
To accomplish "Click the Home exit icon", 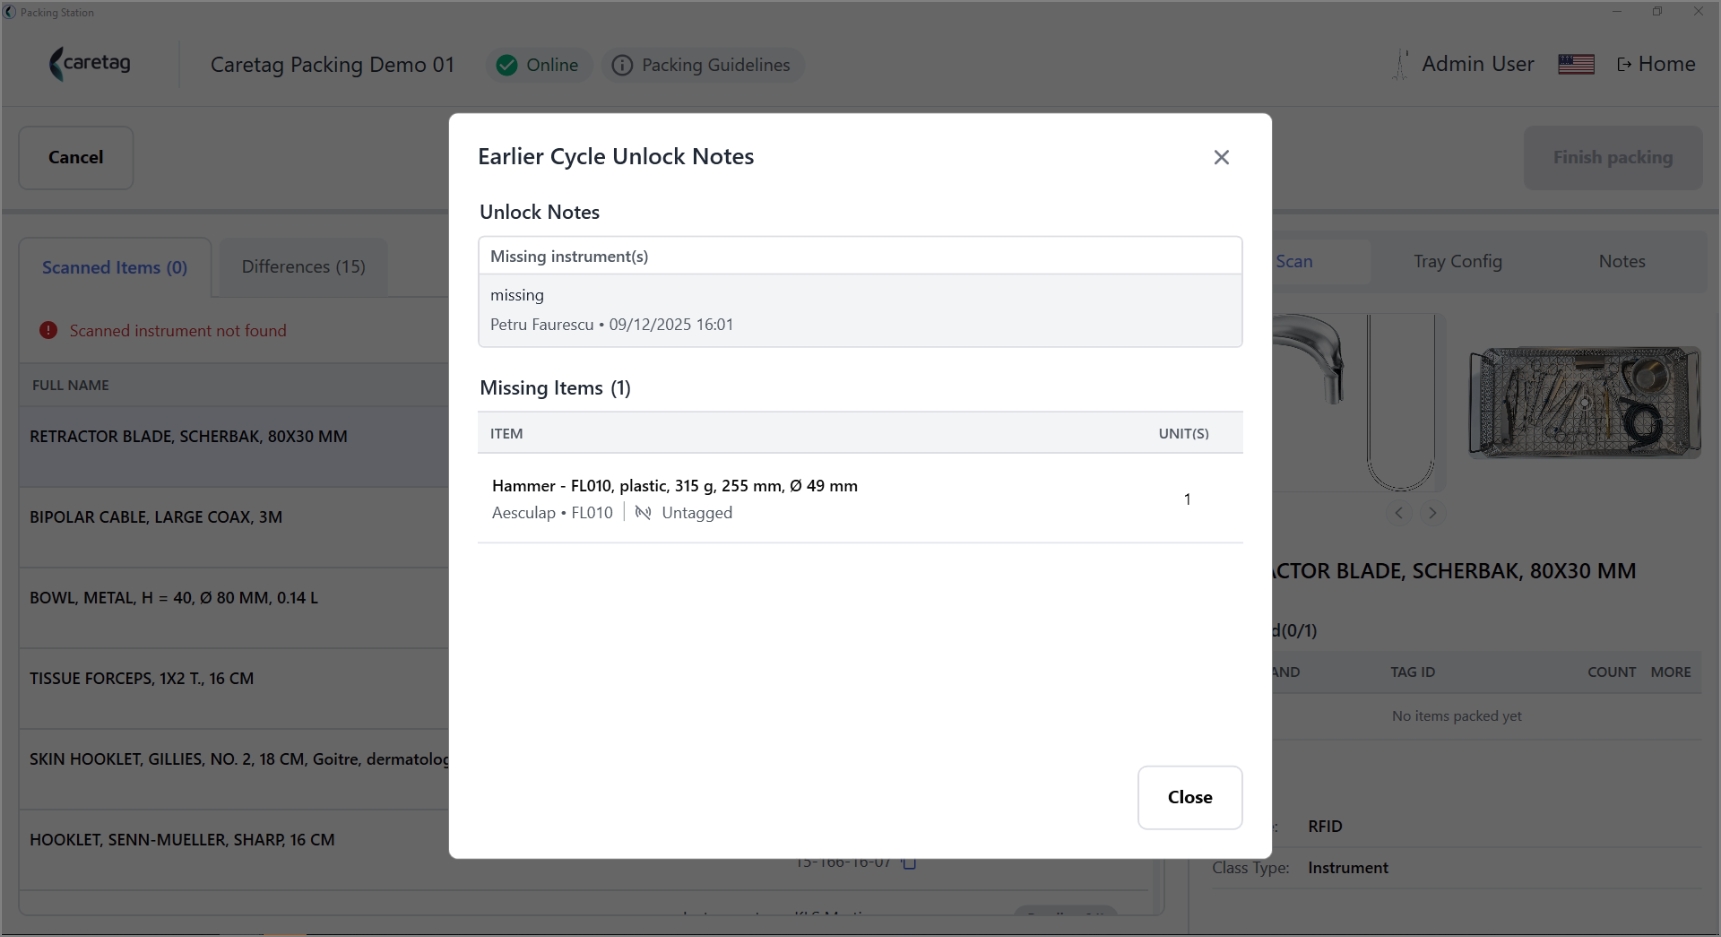I will [x=1624, y=64].
